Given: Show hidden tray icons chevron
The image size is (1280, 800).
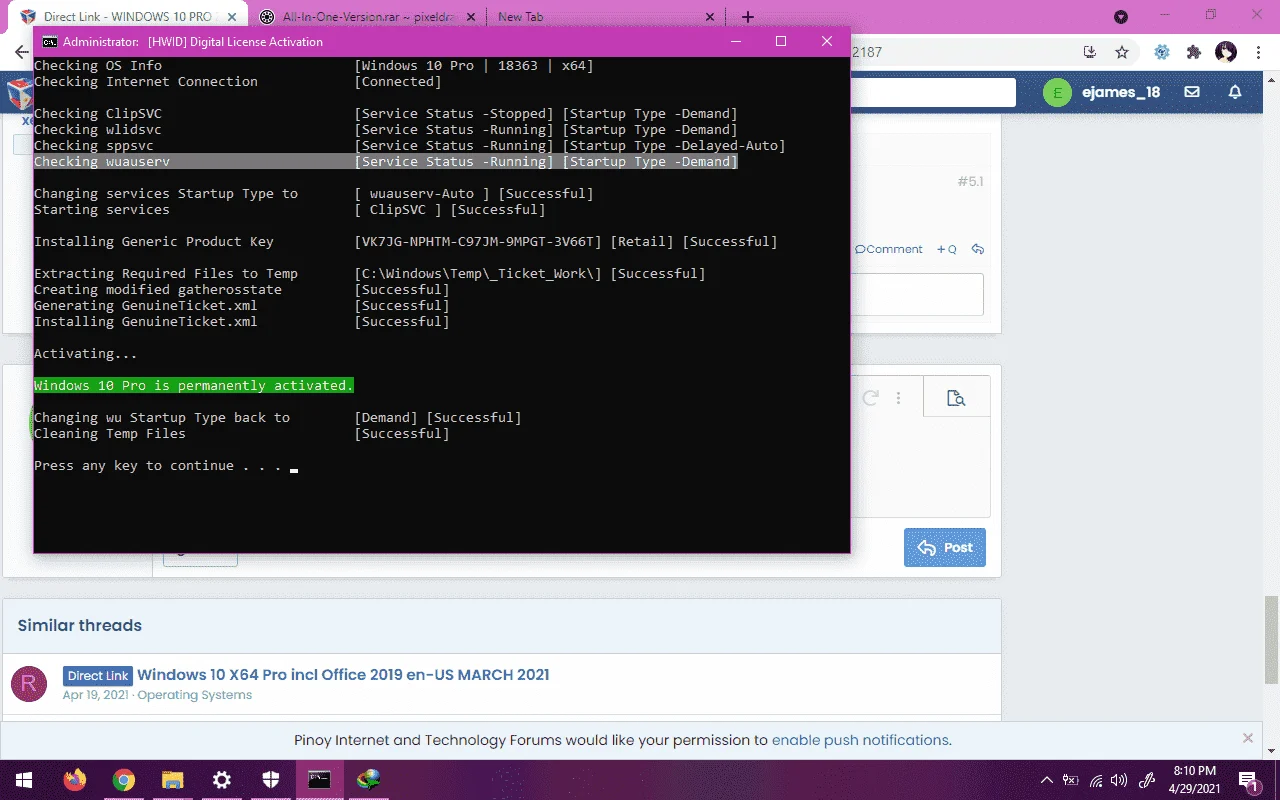Looking at the screenshot, I should coord(1047,780).
